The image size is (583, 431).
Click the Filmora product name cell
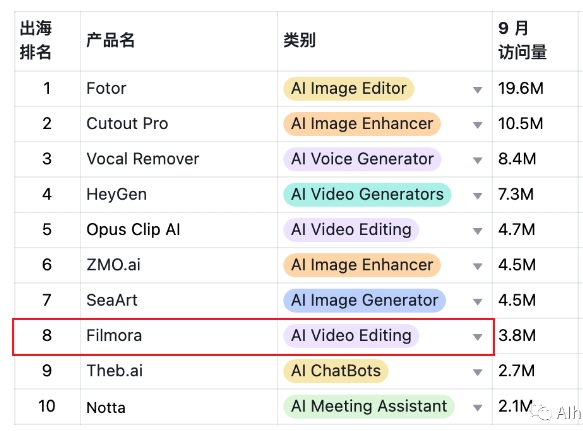point(179,336)
